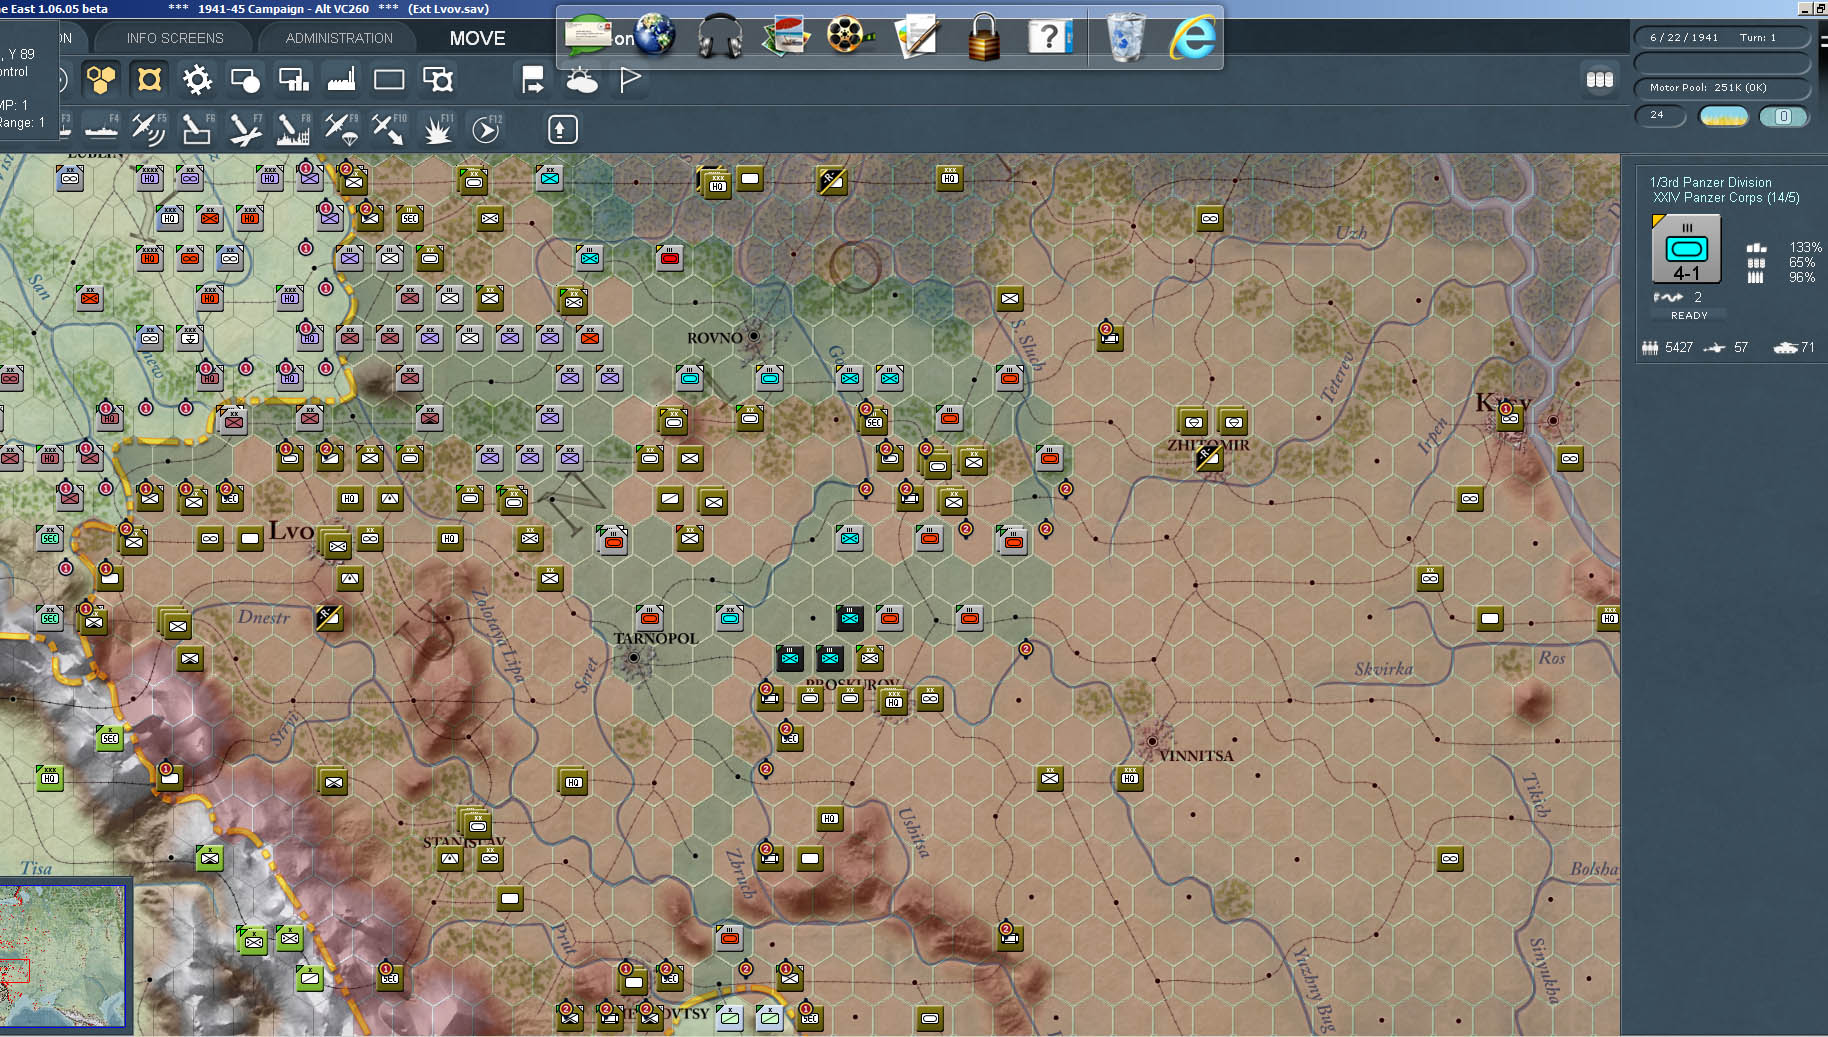Open the 1/3rd Panzer Division unit name
This screenshot has height=1037, width=1828.
1710,182
